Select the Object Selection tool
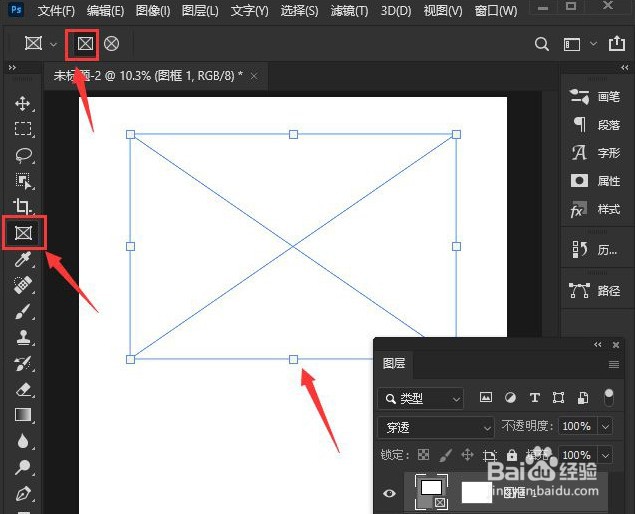Screen dimensions: 635x514 coord(23,181)
